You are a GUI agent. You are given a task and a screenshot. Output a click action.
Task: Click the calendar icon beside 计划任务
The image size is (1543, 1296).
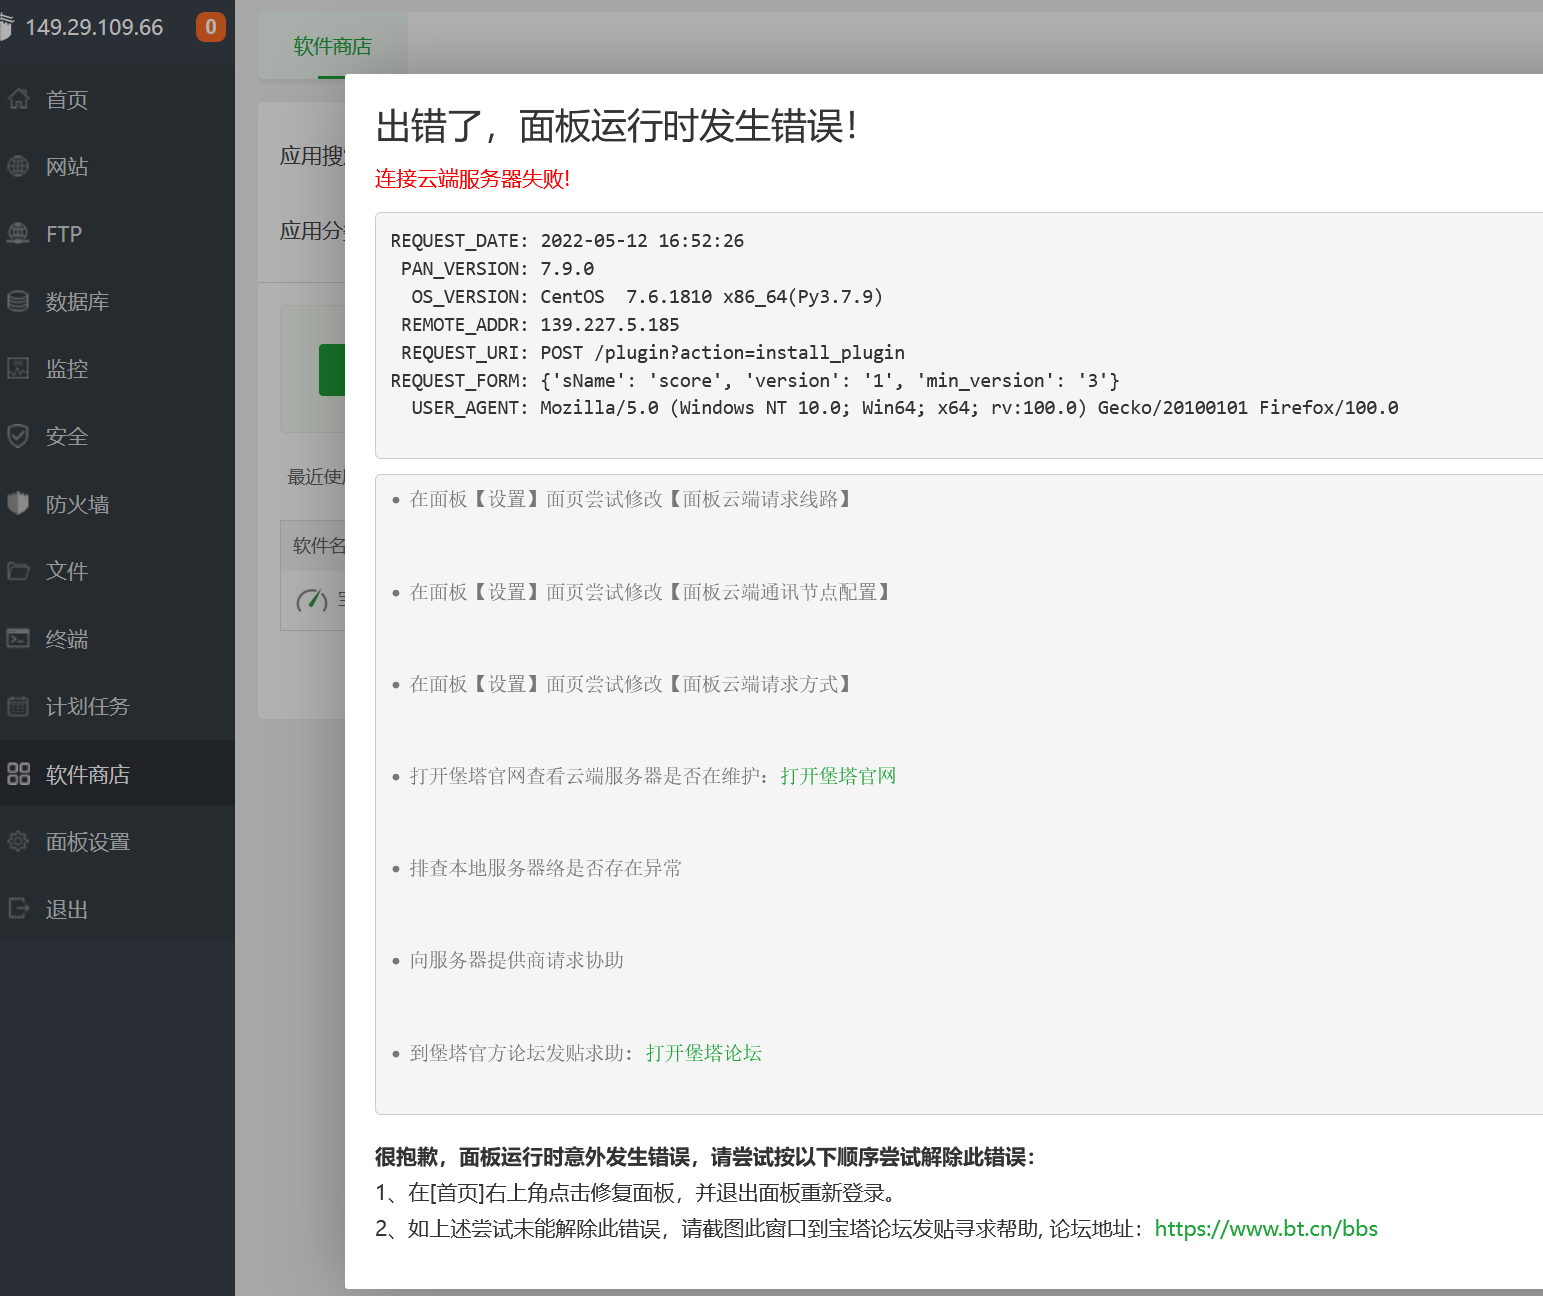coord(18,706)
